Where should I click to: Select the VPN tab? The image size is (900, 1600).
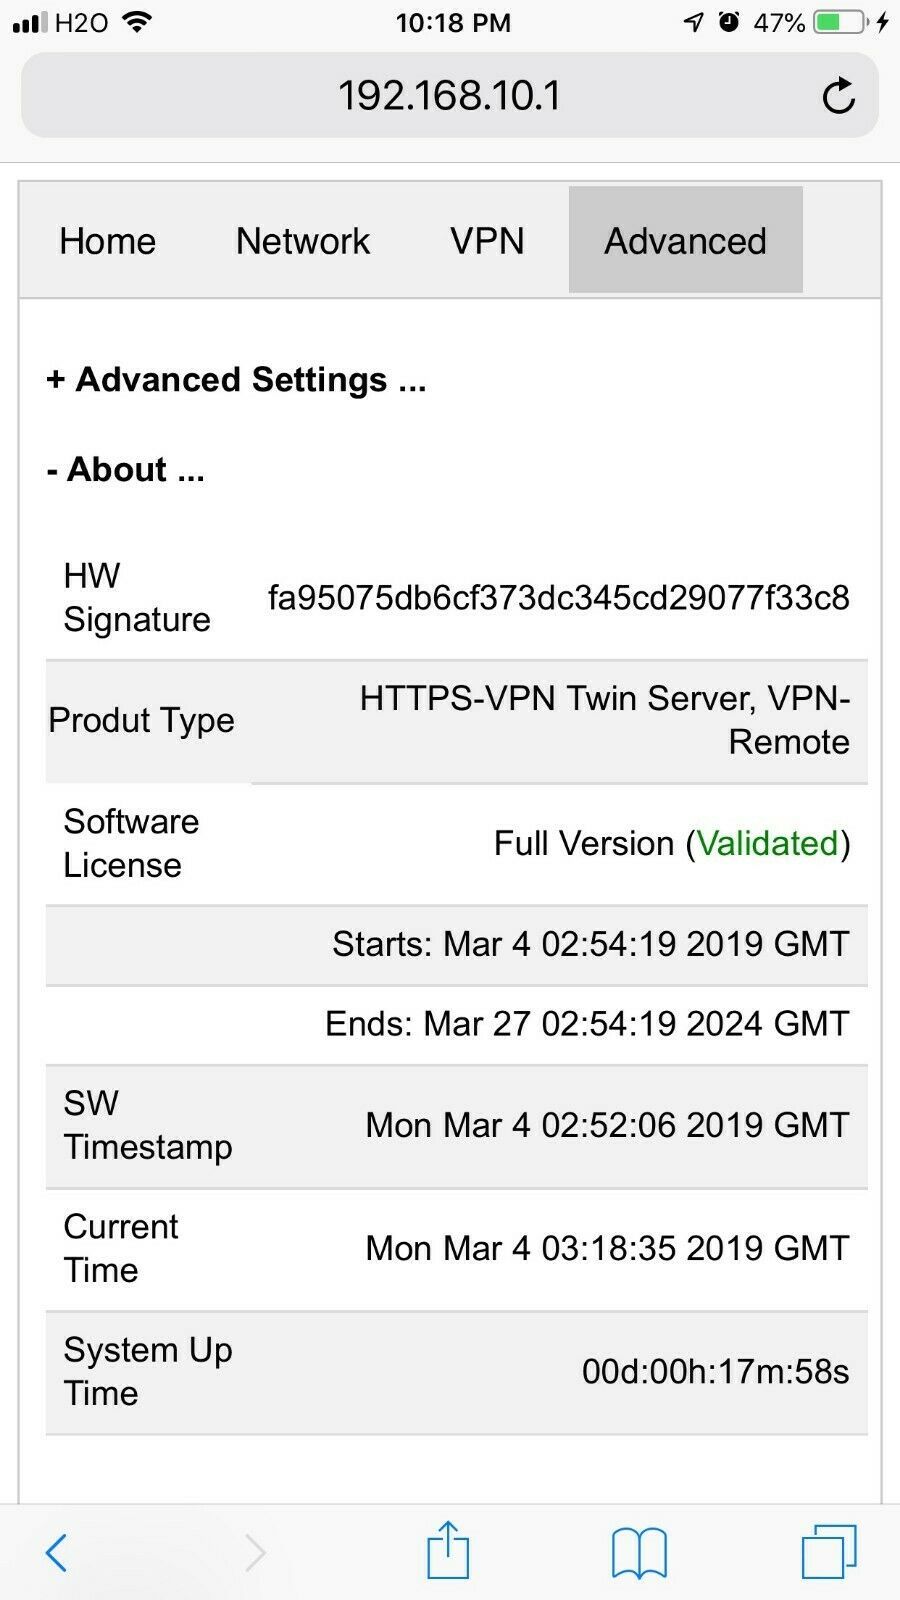[x=487, y=241]
